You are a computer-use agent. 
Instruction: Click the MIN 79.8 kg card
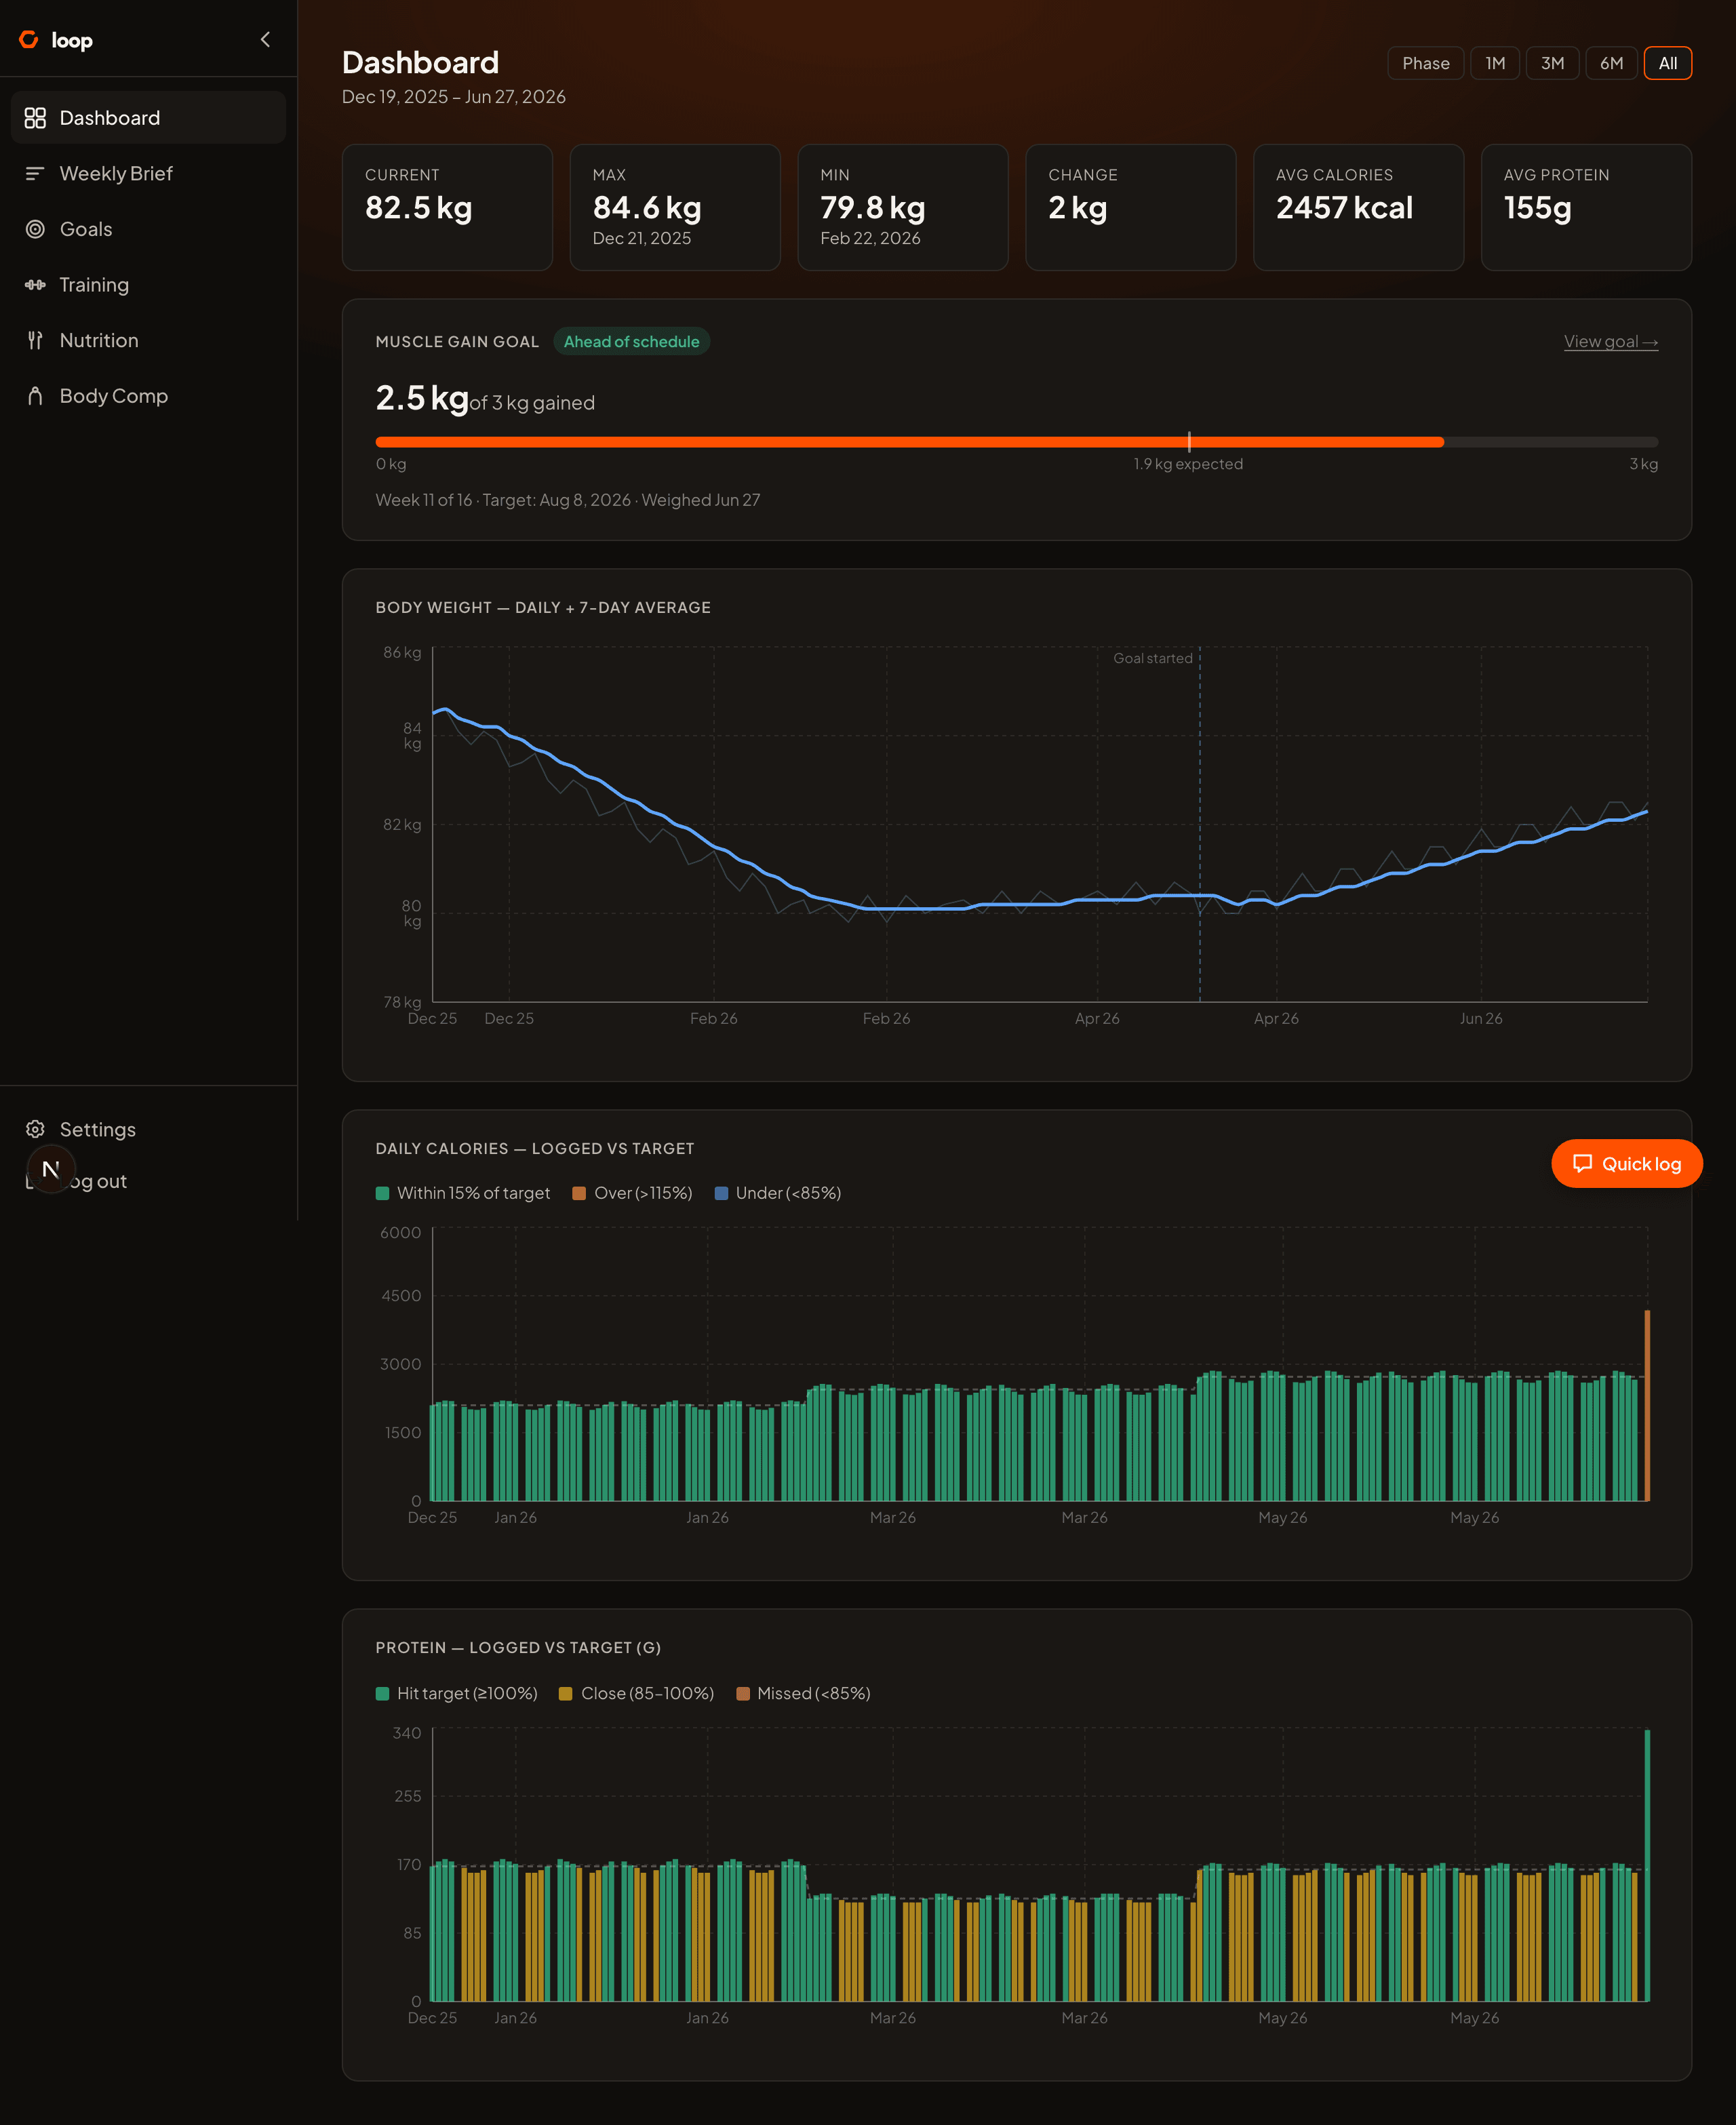point(903,207)
